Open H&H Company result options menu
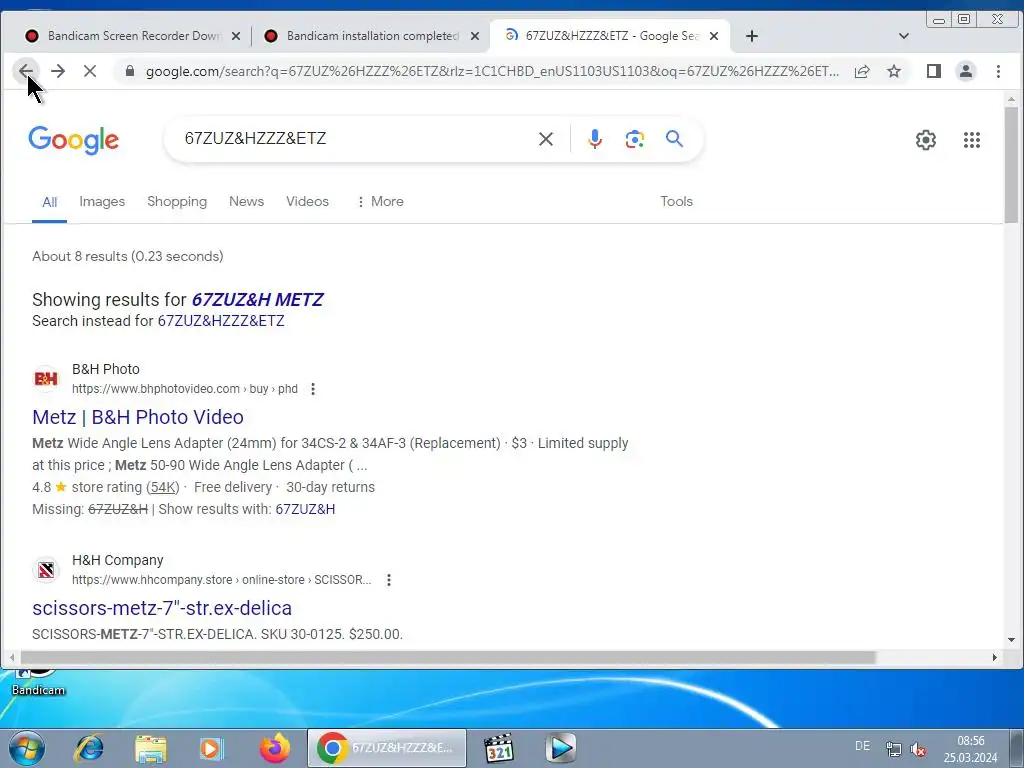Viewport: 1024px width, 768px height. (x=389, y=580)
